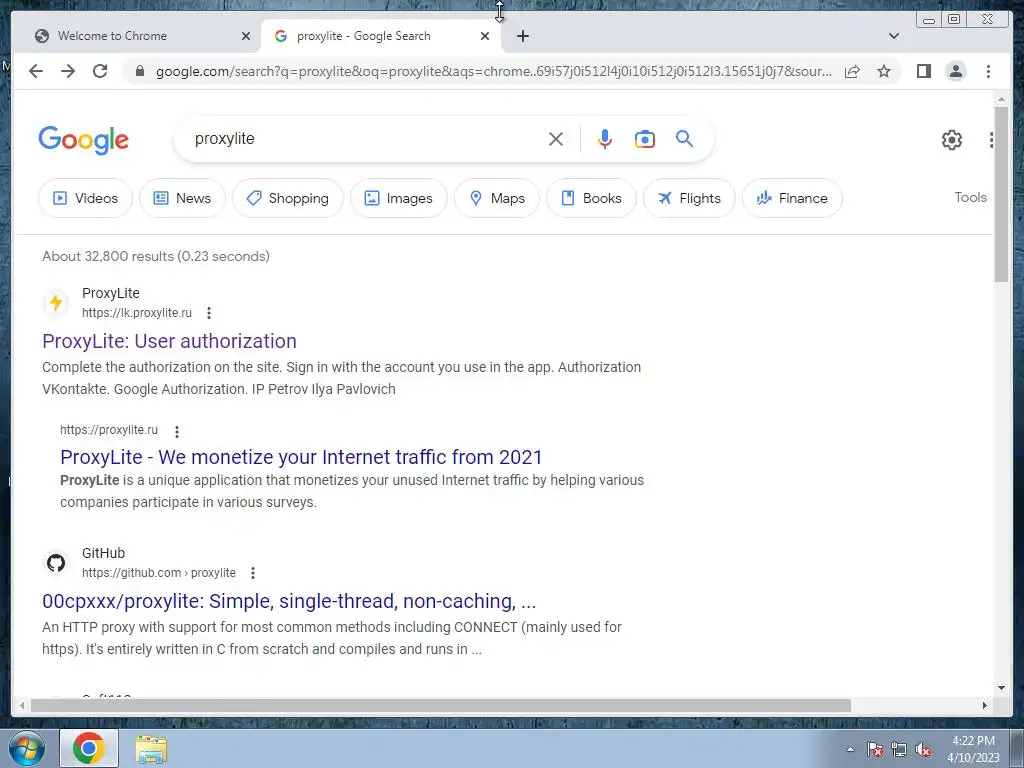Open the Action Center flag icon

875,750
